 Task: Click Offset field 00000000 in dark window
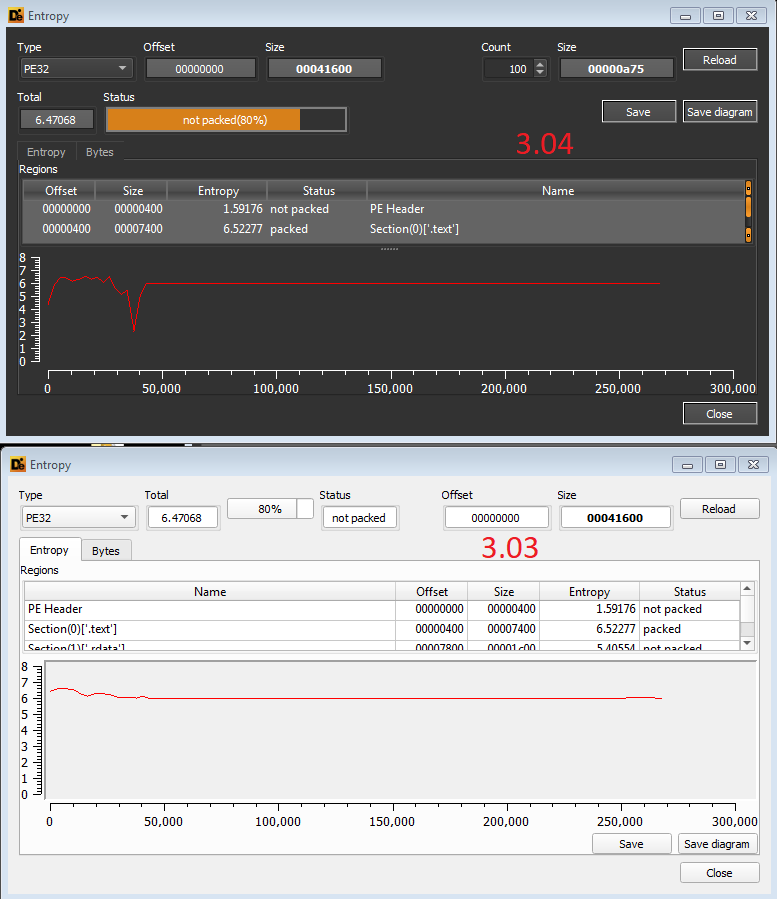click(x=200, y=69)
